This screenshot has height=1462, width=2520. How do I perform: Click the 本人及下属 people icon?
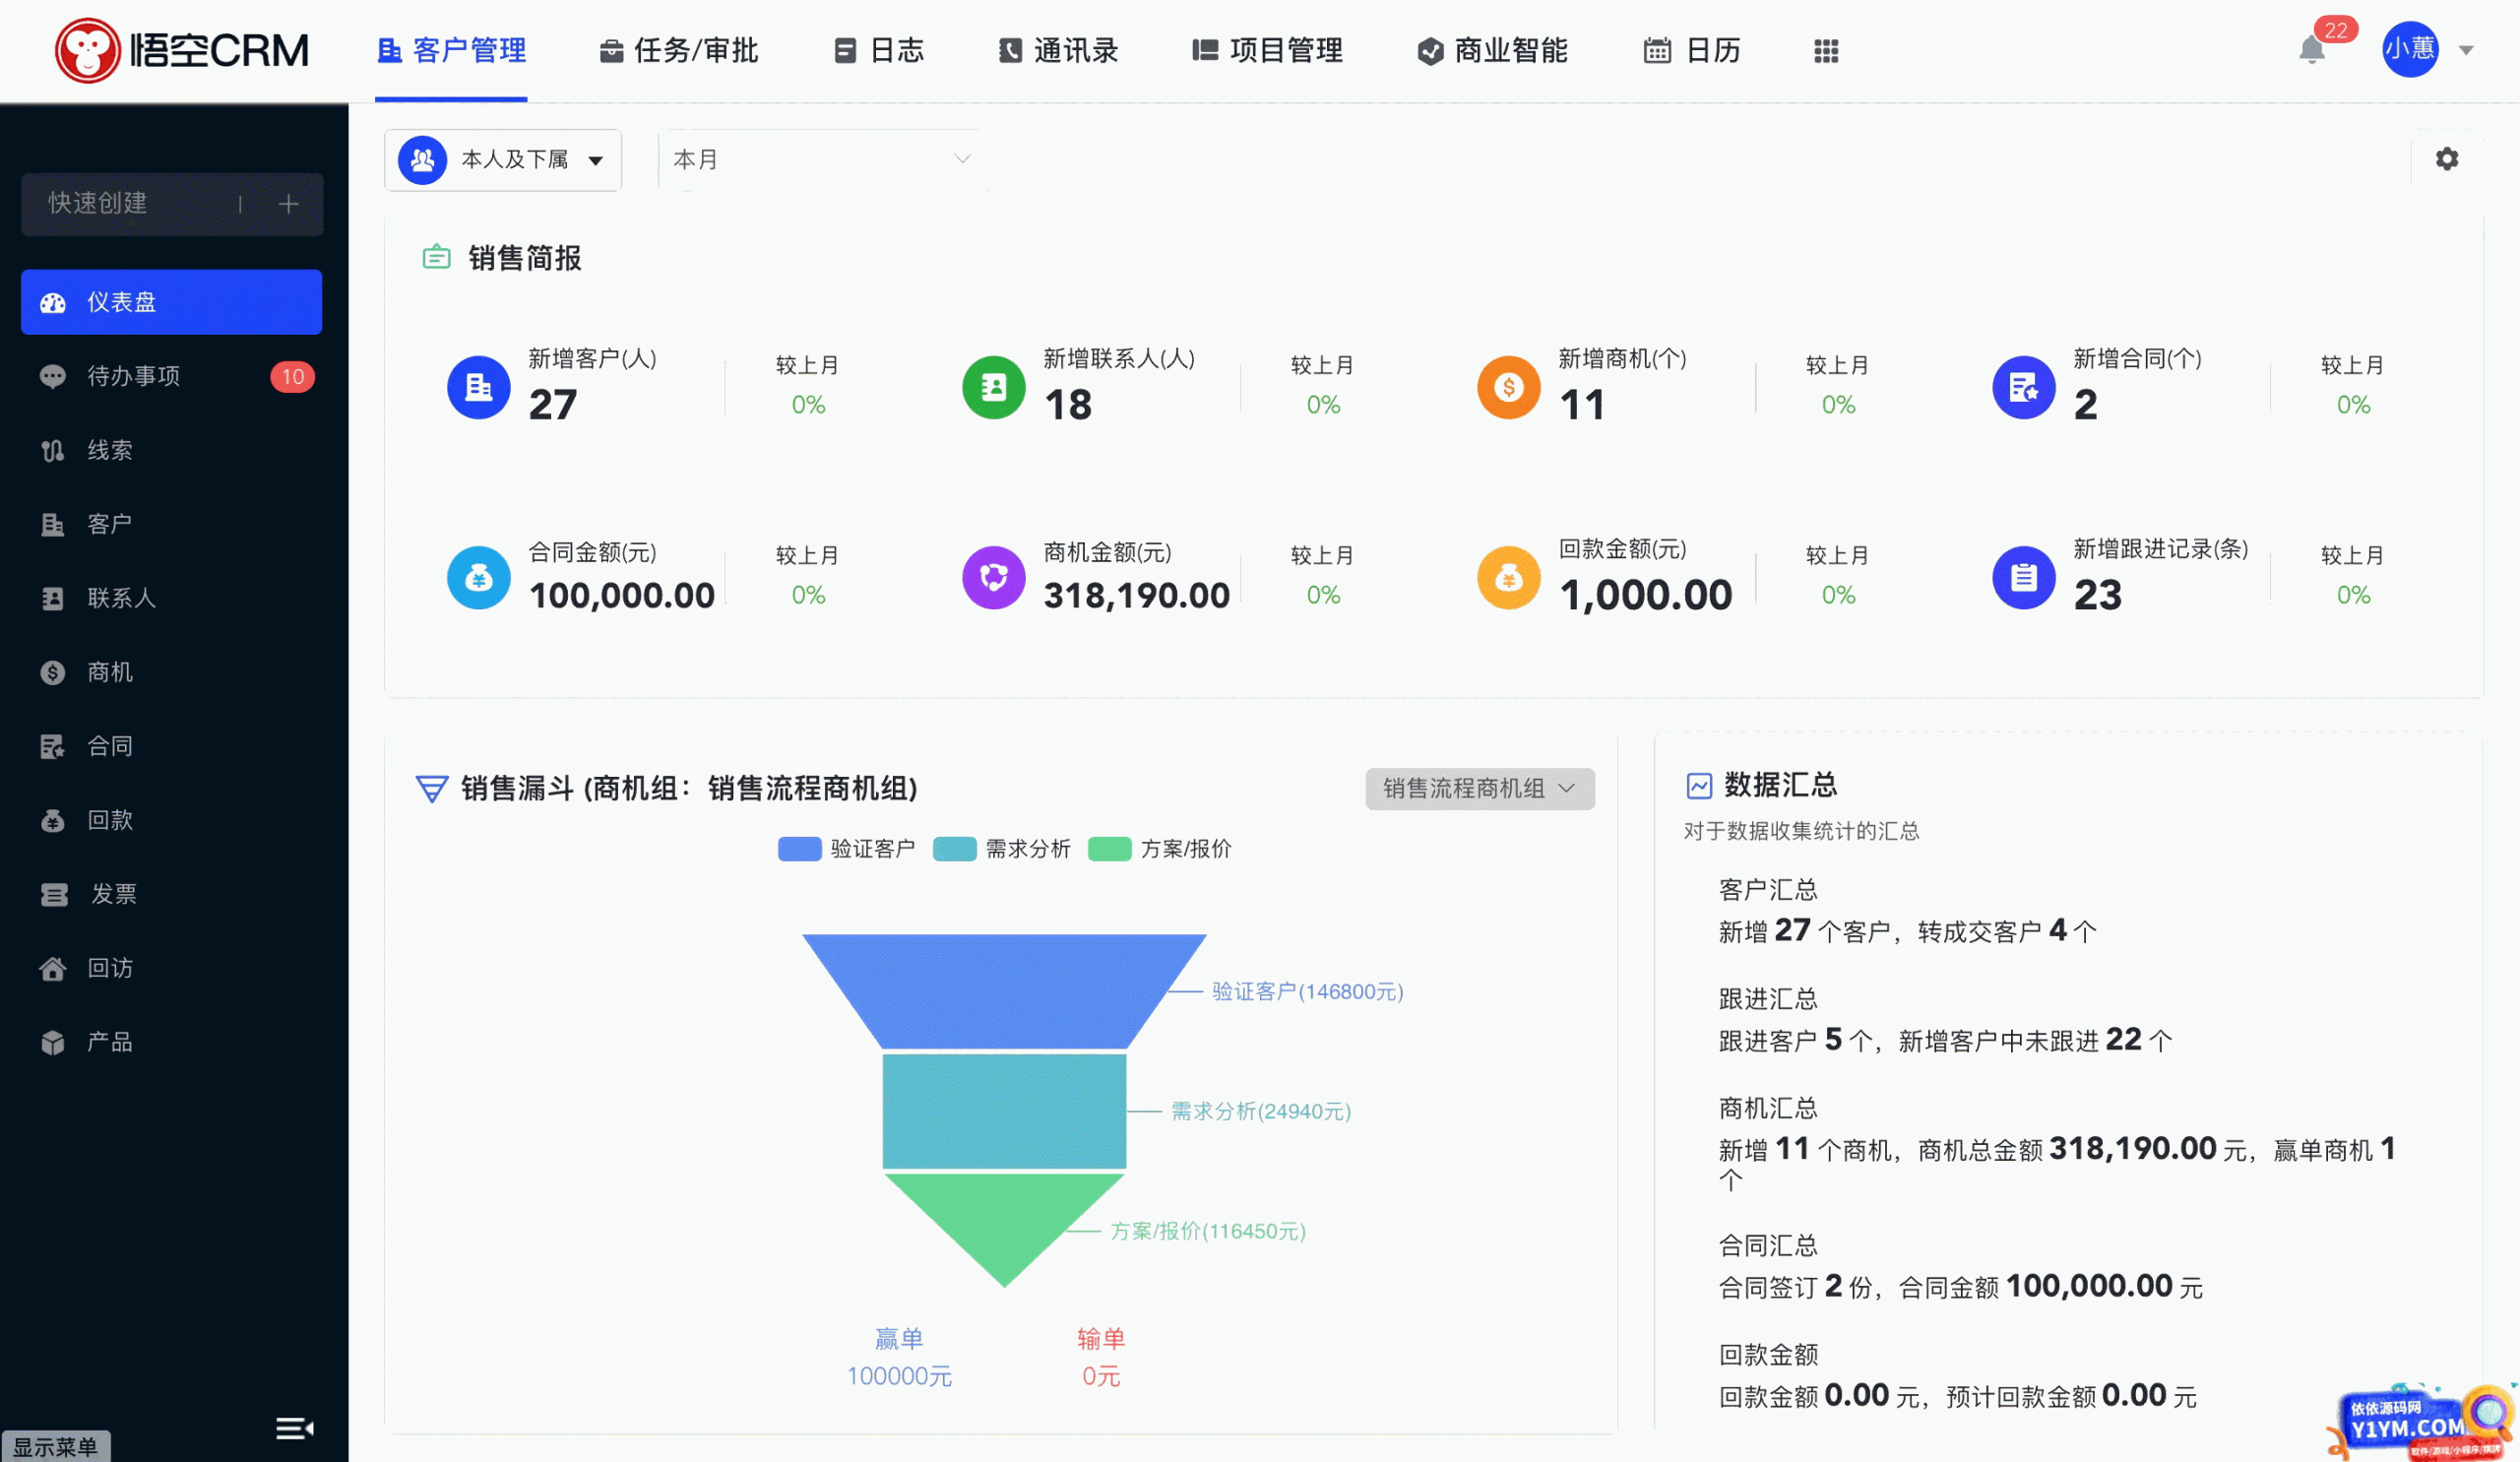click(x=422, y=160)
